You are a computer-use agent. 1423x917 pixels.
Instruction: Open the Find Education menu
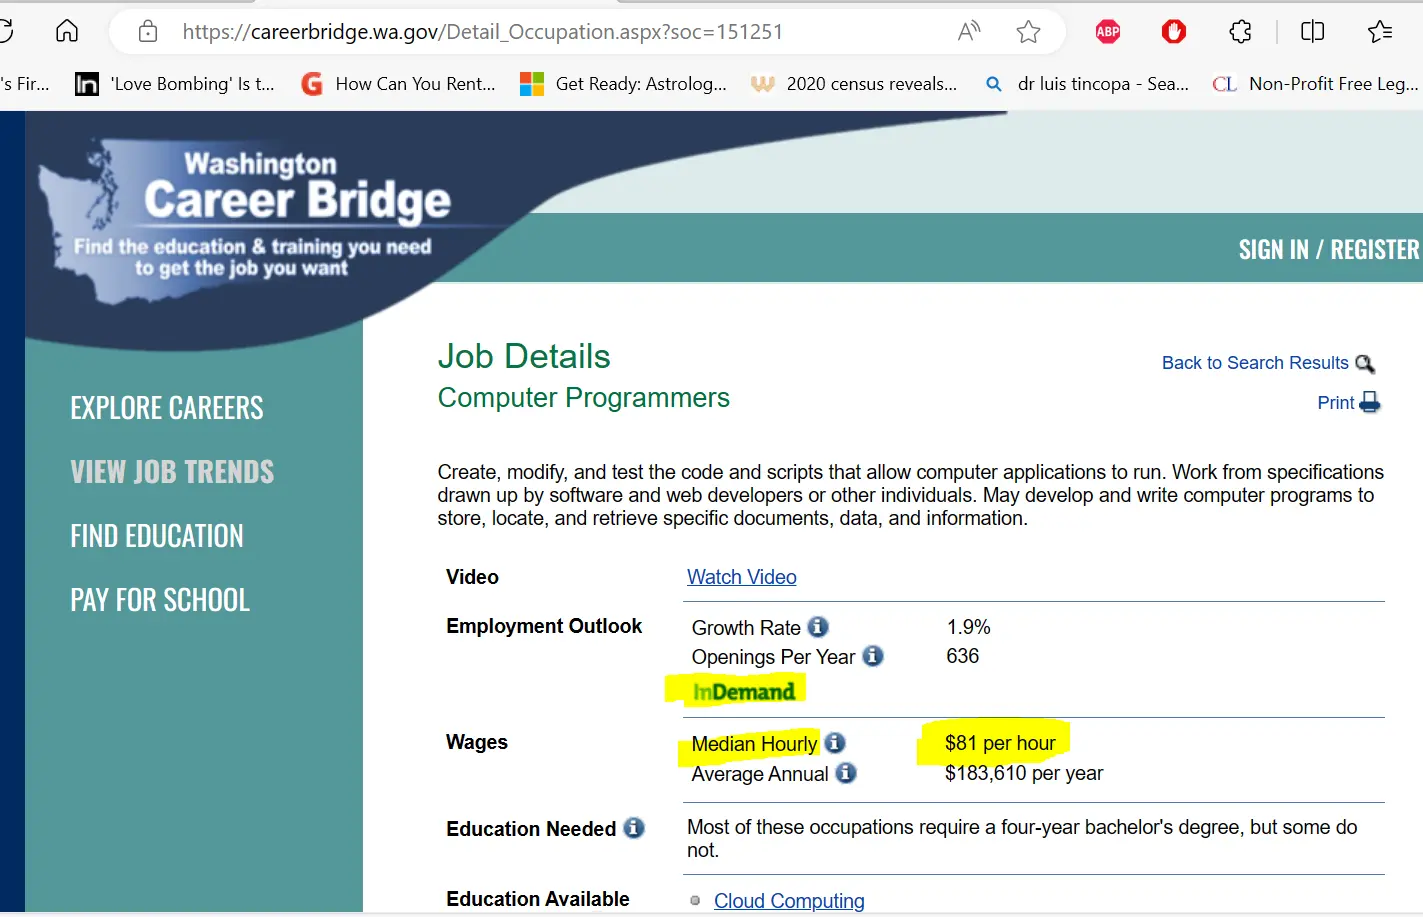click(x=157, y=536)
